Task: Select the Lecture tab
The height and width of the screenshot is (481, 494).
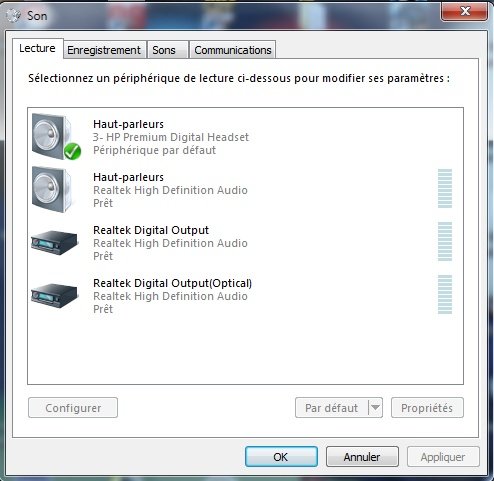Action: point(37,48)
